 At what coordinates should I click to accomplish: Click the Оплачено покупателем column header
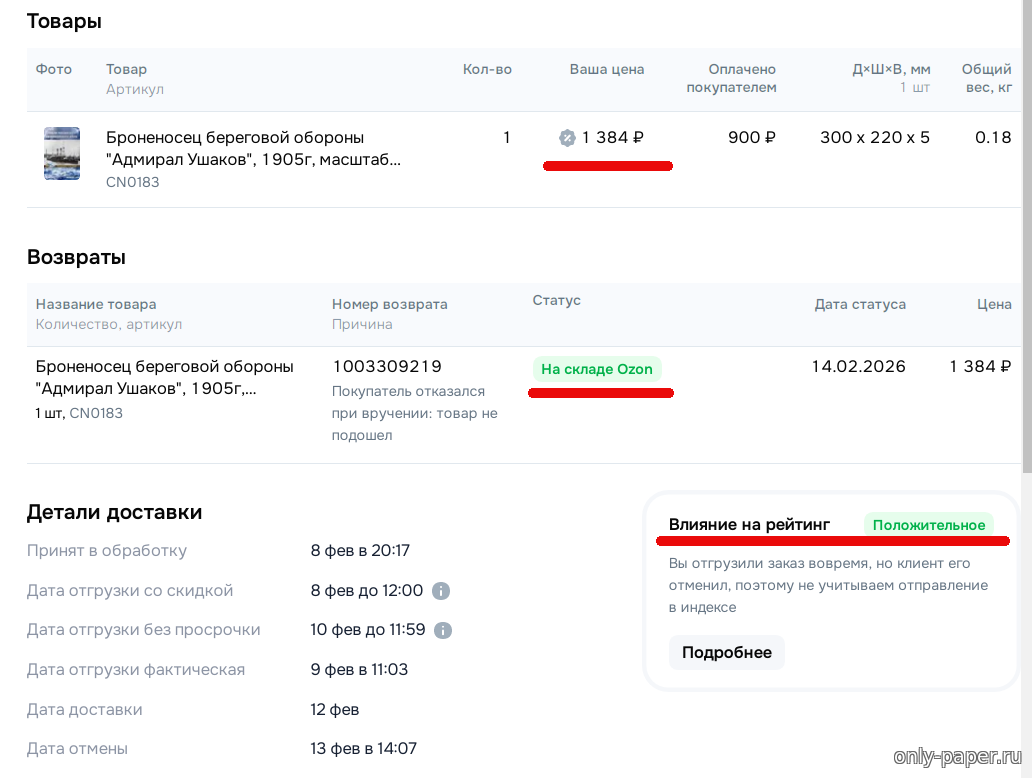(x=731, y=78)
